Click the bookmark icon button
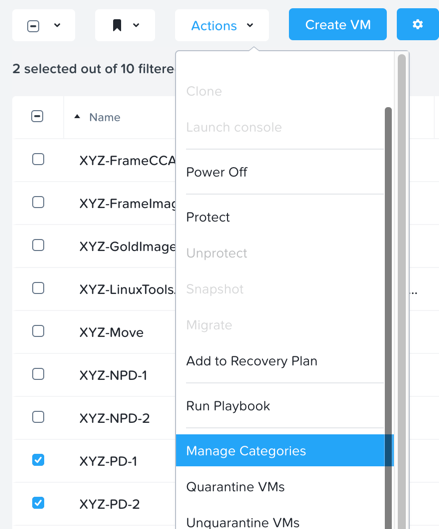 [x=117, y=25]
